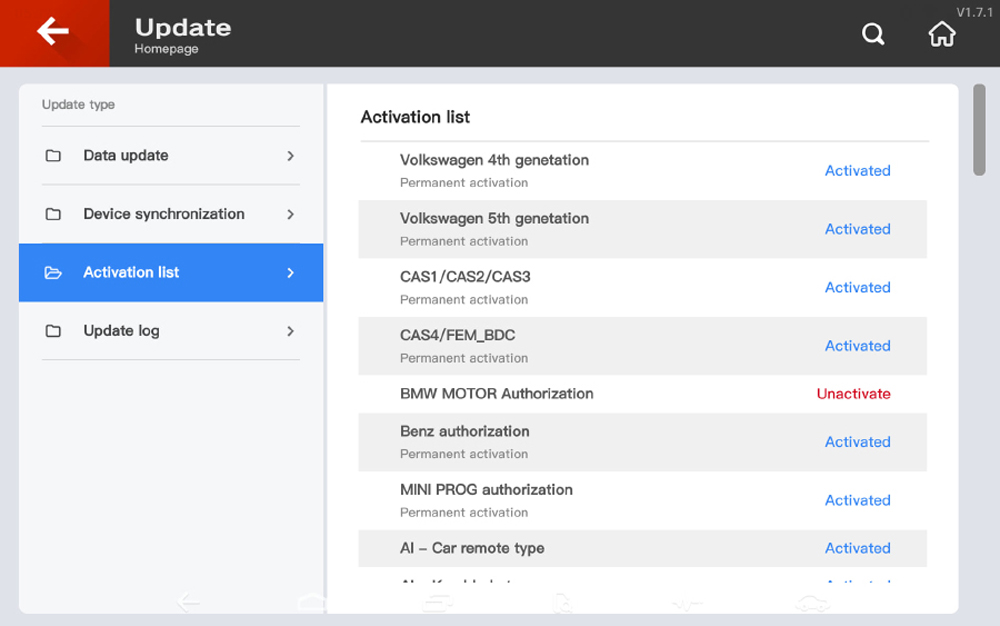
Task: Select the AI – Car remote type entry
Action: pos(642,548)
